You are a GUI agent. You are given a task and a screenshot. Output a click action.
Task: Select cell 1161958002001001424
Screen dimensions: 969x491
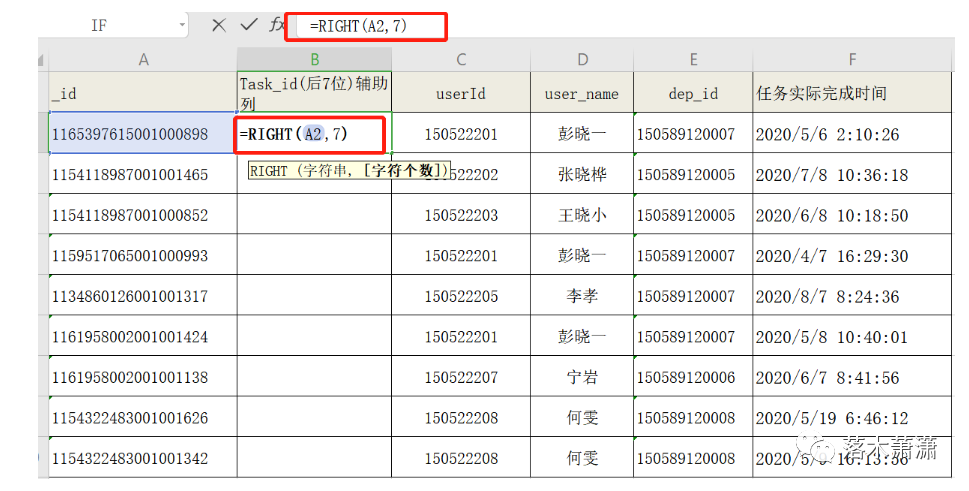[143, 336]
